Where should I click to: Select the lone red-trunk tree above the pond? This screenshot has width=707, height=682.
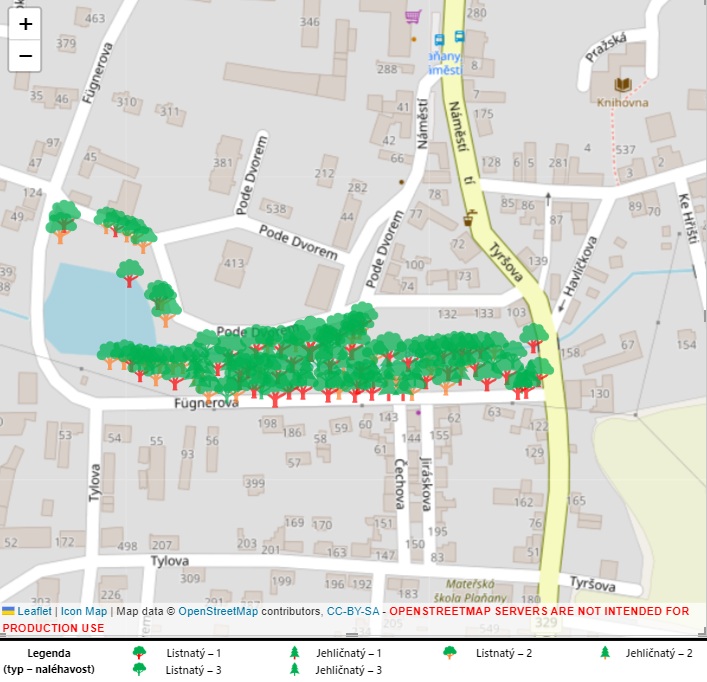pos(129,272)
